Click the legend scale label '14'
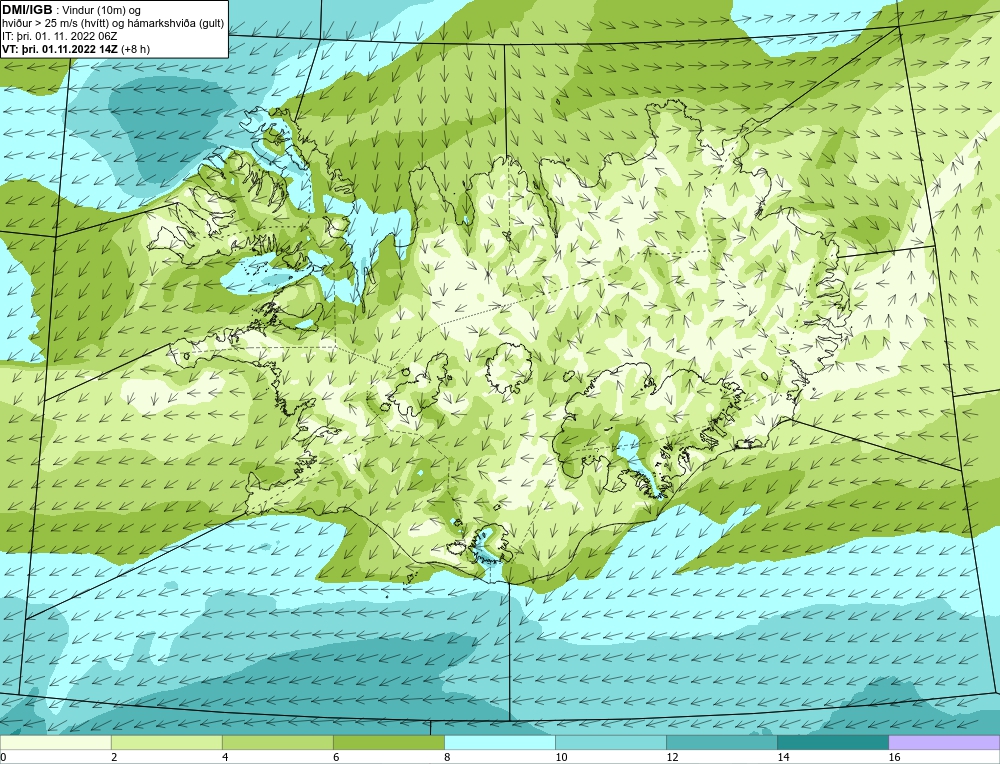 (783, 757)
